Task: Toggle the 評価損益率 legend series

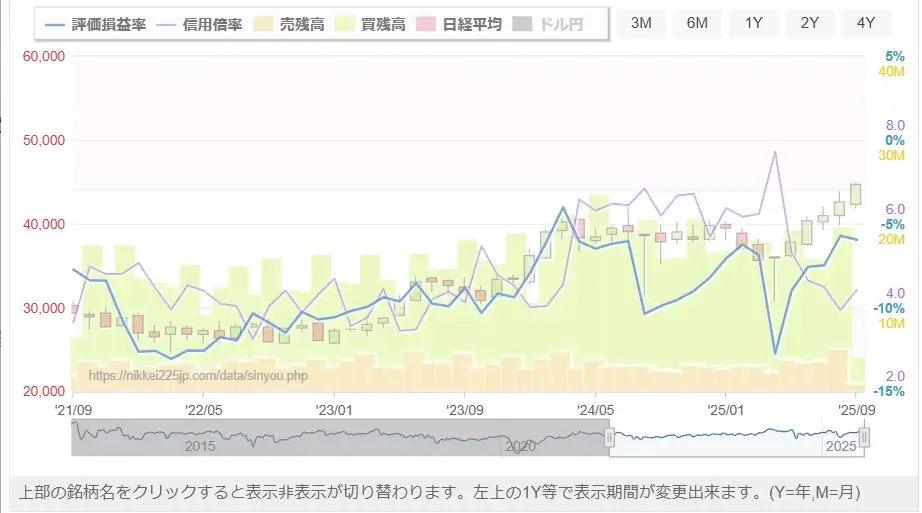Action: click(x=95, y=25)
